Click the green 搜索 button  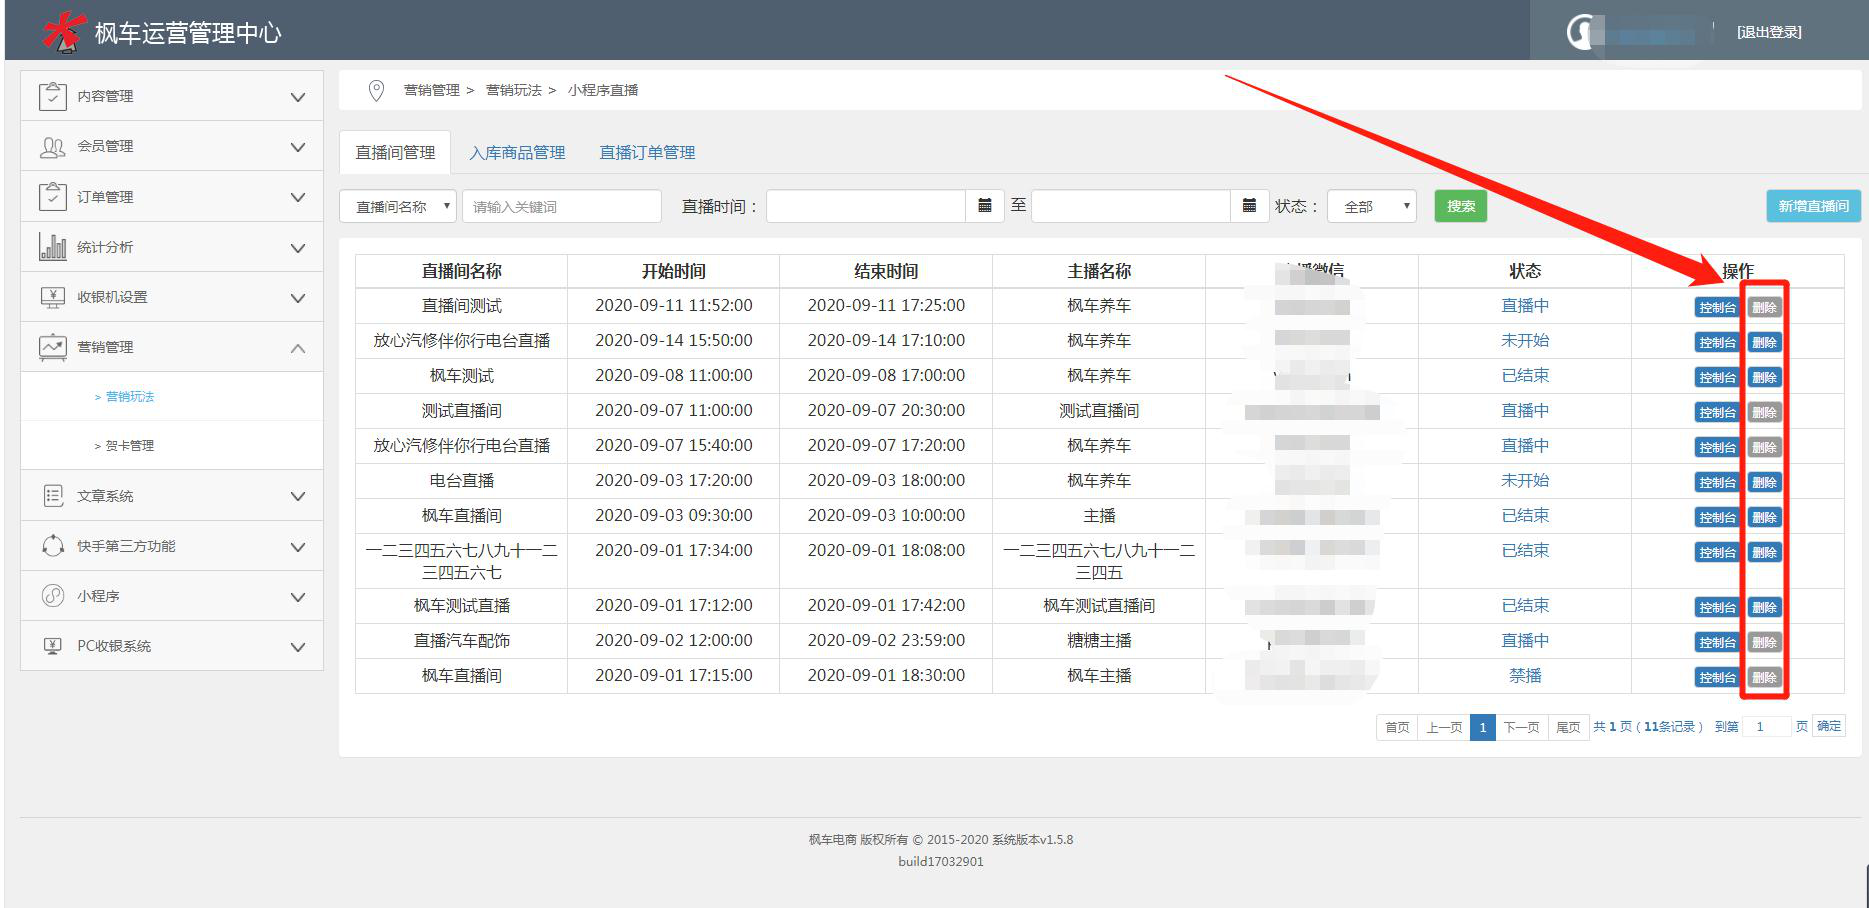pos(1460,207)
